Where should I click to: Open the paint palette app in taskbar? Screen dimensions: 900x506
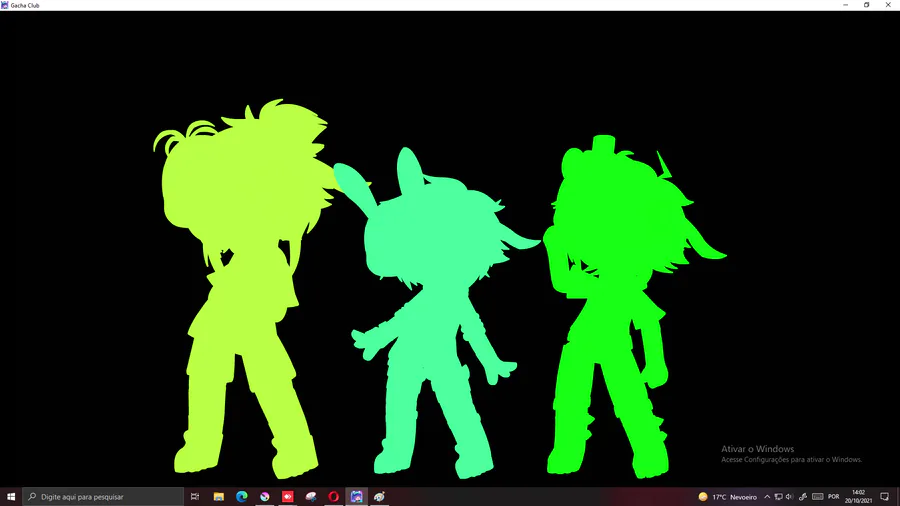point(379,497)
